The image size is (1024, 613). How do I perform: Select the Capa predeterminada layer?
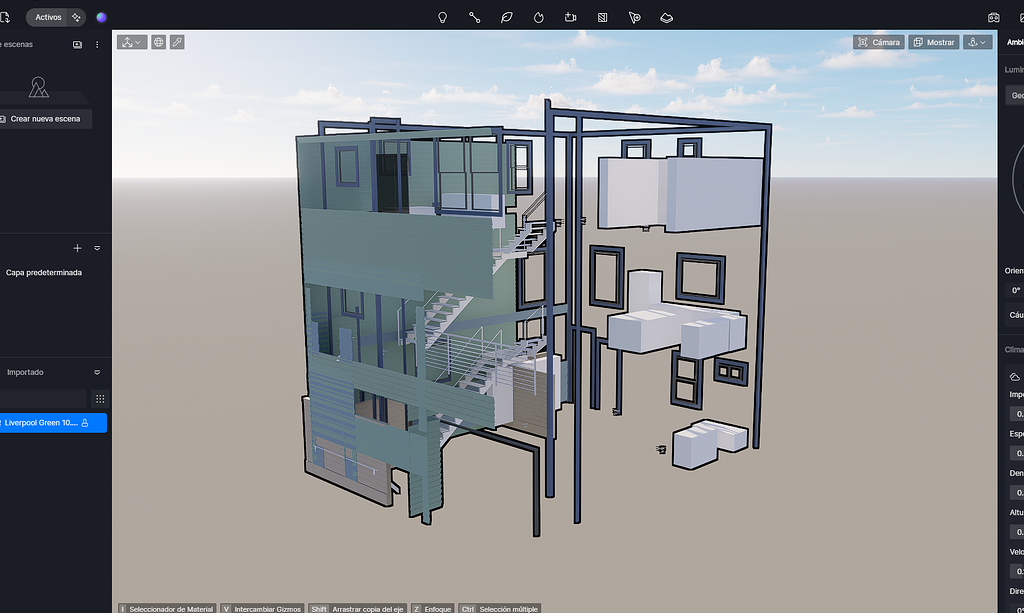[44, 273]
